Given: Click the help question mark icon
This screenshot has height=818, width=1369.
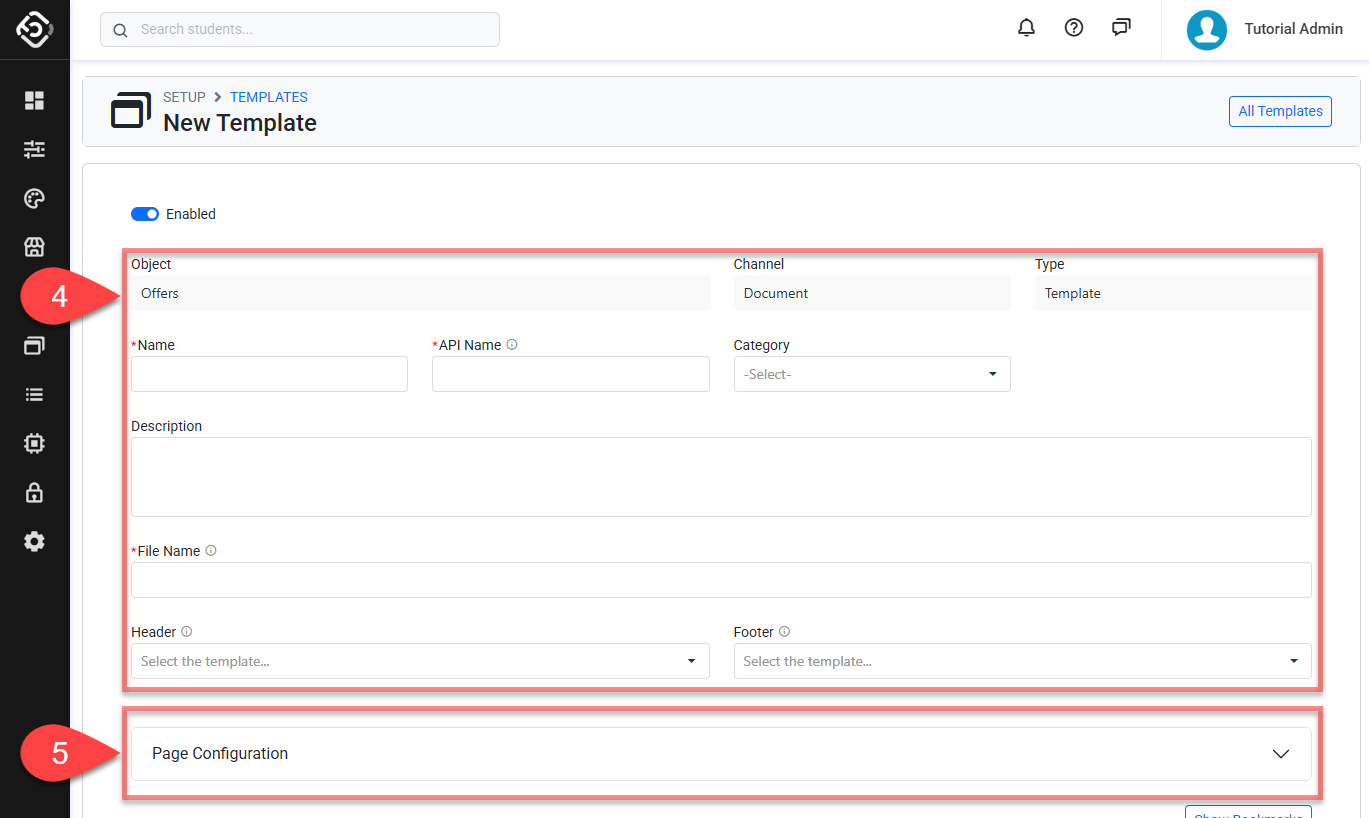Looking at the screenshot, I should click(1074, 28).
